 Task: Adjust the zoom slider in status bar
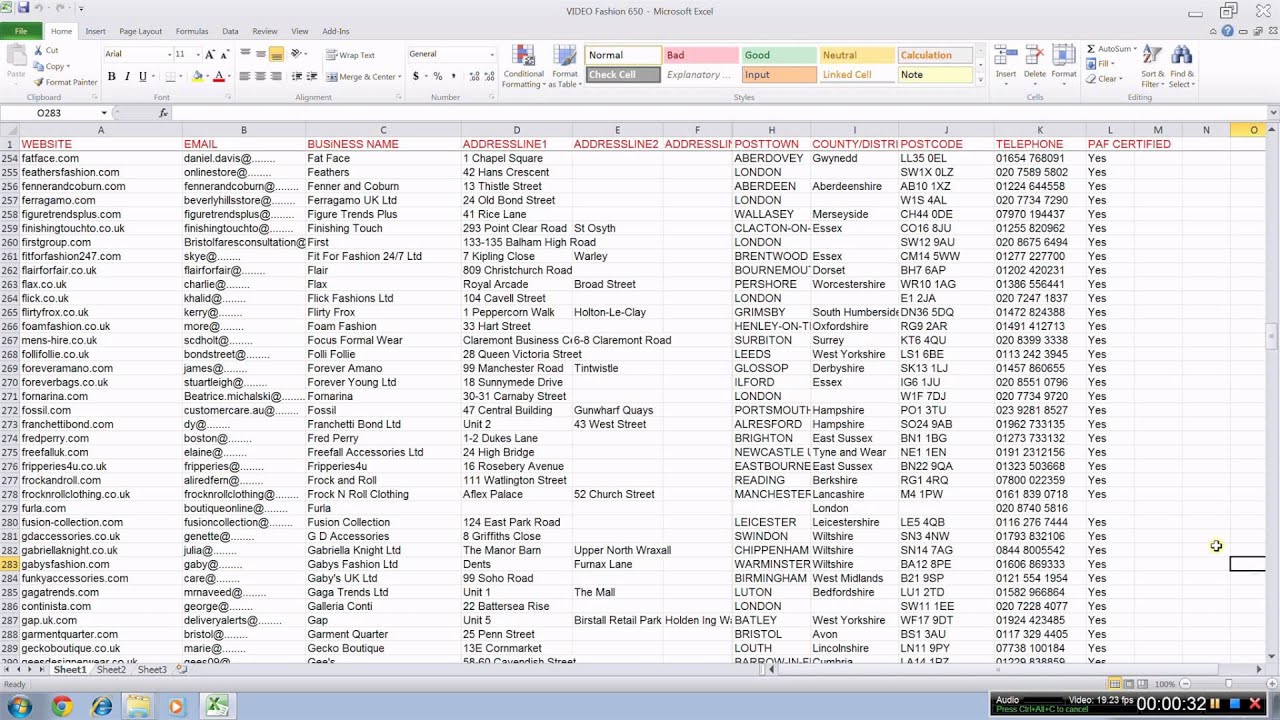[1228, 684]
